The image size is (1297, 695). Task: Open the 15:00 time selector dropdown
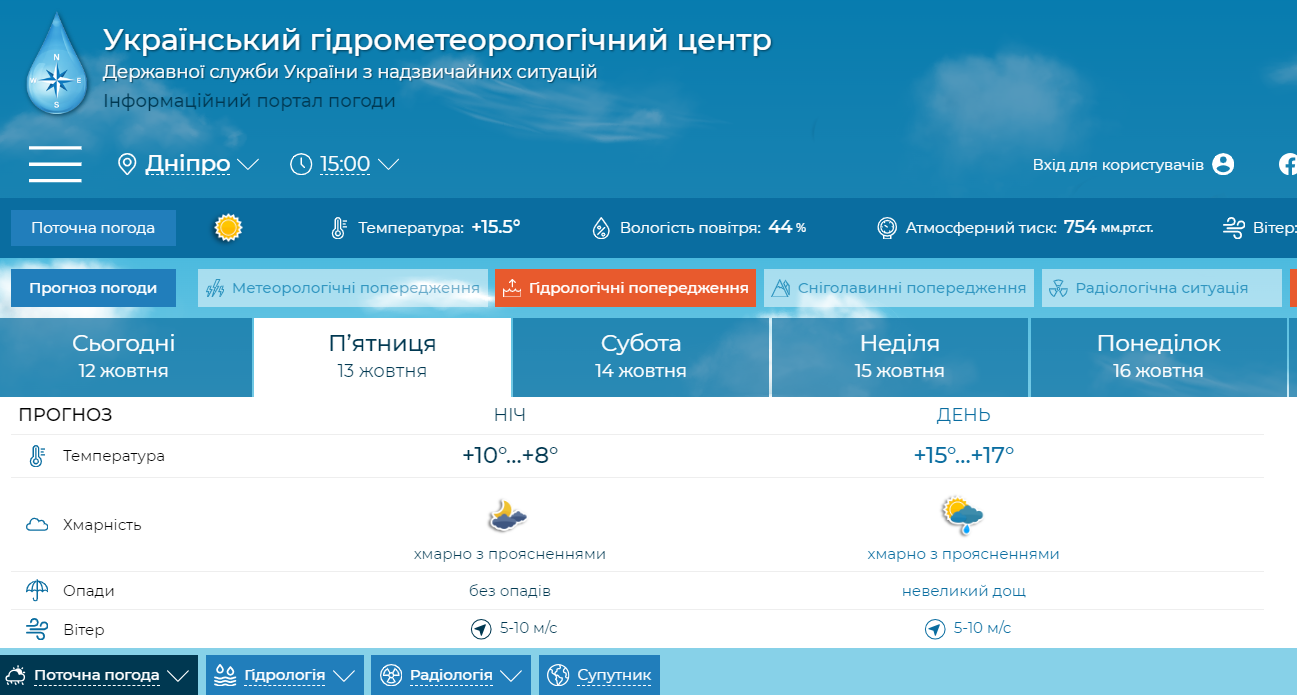point(358,164)
